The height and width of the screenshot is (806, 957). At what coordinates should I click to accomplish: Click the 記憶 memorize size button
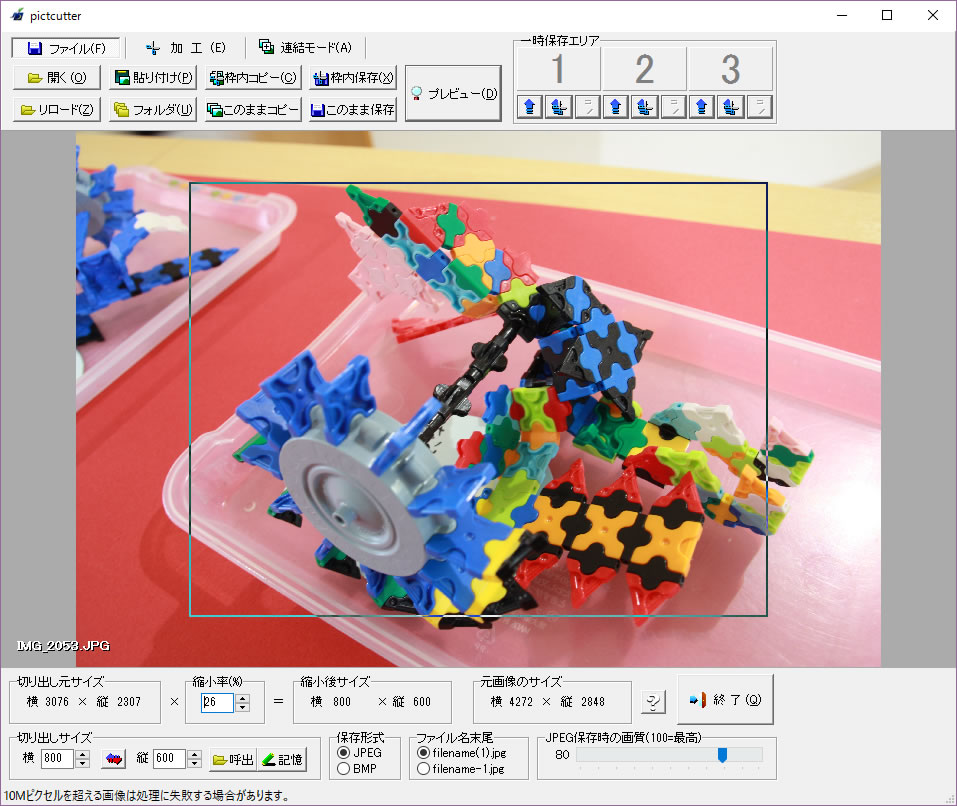tap(282, 760)
